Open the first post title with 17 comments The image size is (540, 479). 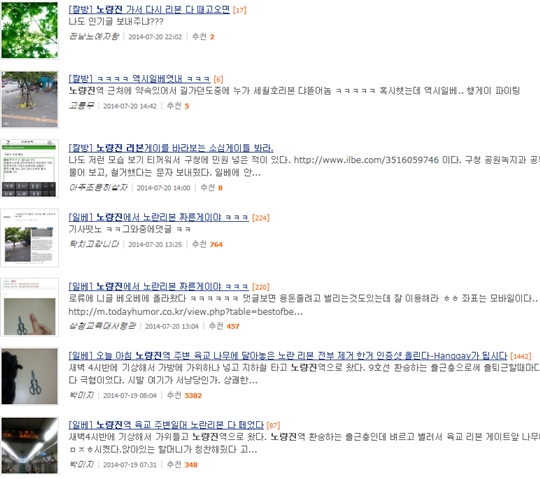pos(149,10)
